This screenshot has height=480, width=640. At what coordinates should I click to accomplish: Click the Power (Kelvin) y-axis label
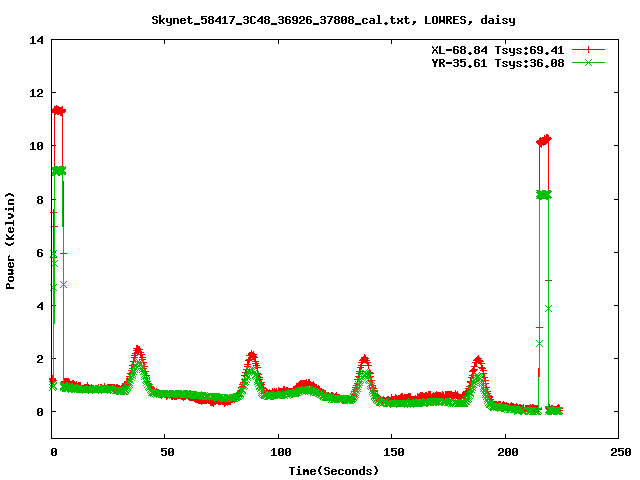pos(10,241)
